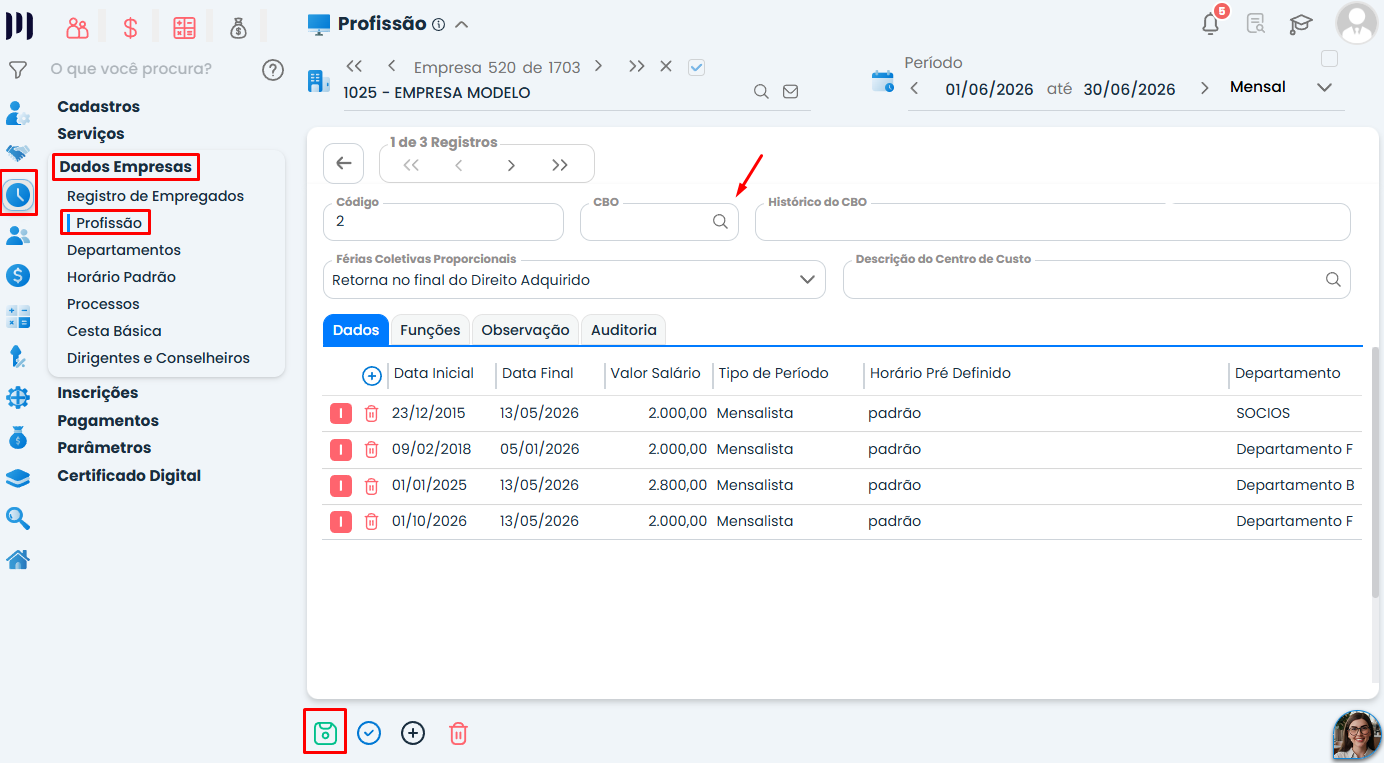Open Departamentos menu item
Image resolution: width=1384 pixels, height=763 pixels.
click(x=124, y=250)
